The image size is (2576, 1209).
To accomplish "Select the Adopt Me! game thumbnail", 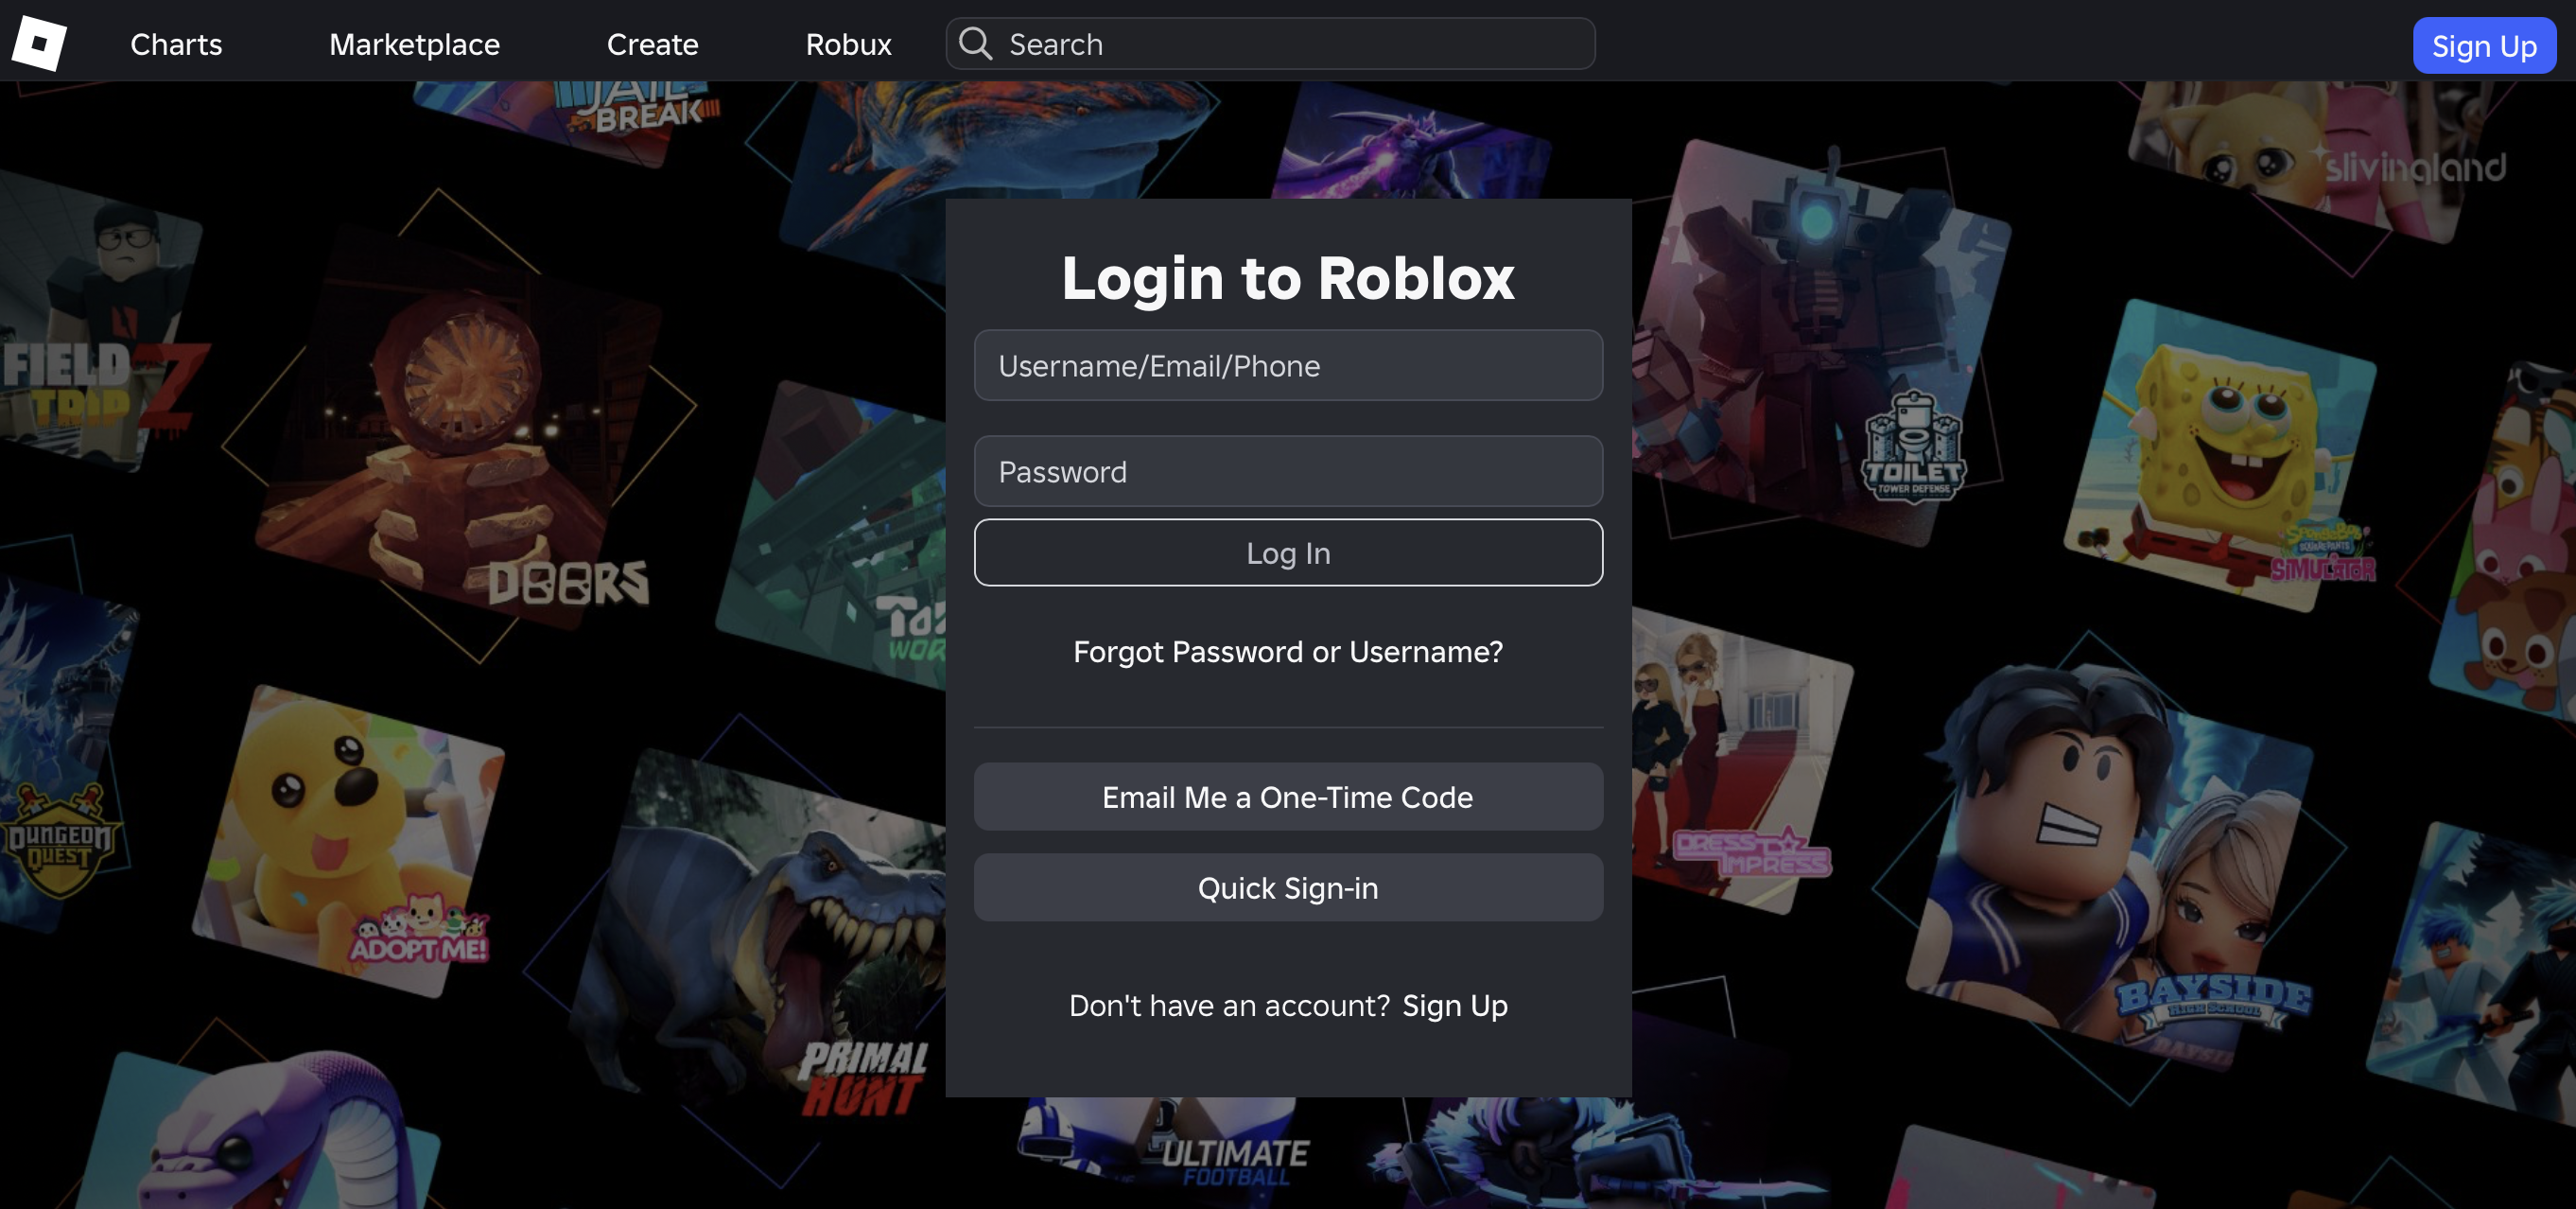I will (350, 840).
